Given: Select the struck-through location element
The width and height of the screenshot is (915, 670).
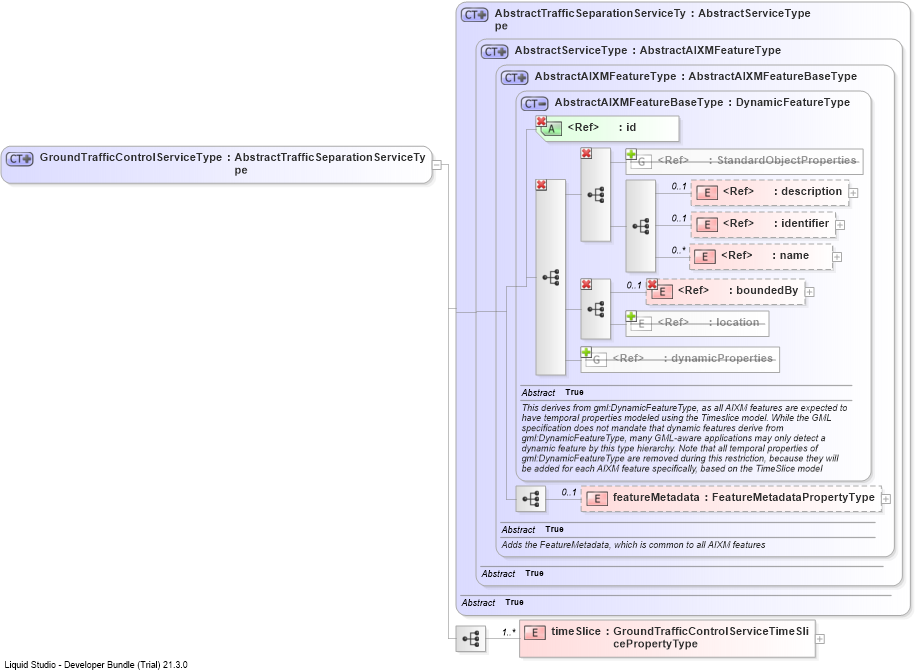Looking at the screenshot, I should [697, 323].
